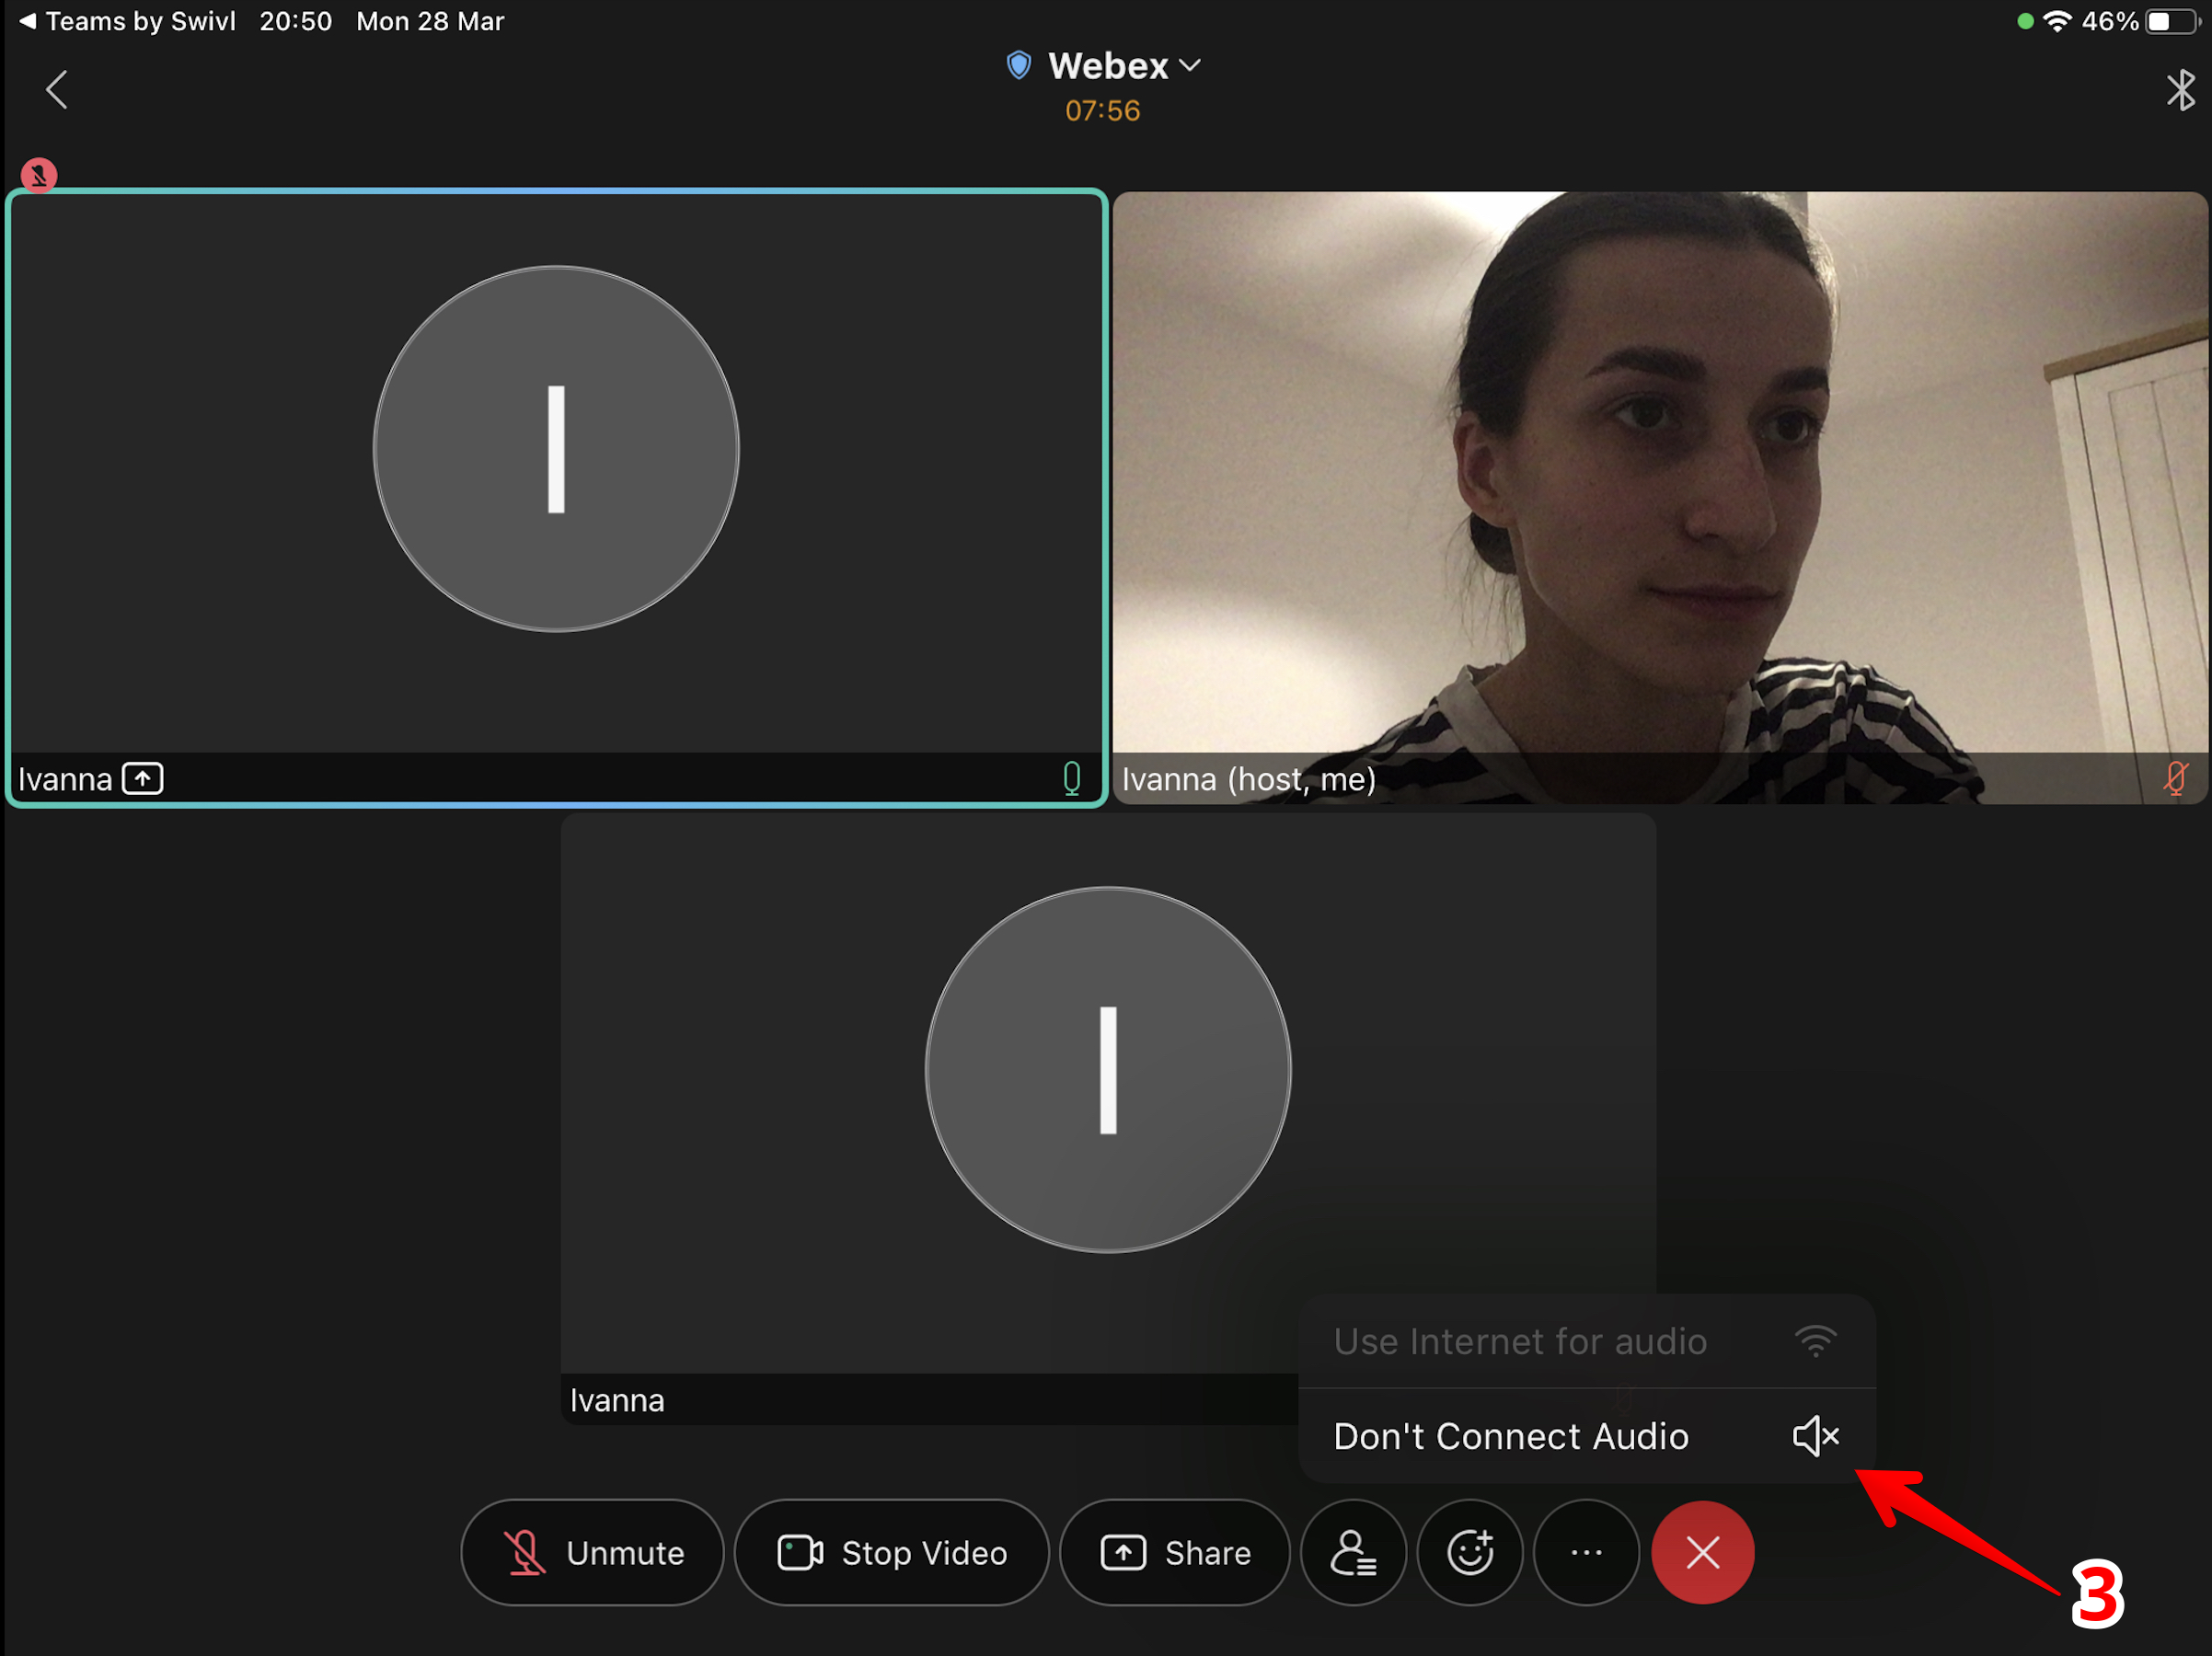Open the three-dots more options menu
The height and width of the screenshot is (1656, 2212).
tap(1586, 1552)
